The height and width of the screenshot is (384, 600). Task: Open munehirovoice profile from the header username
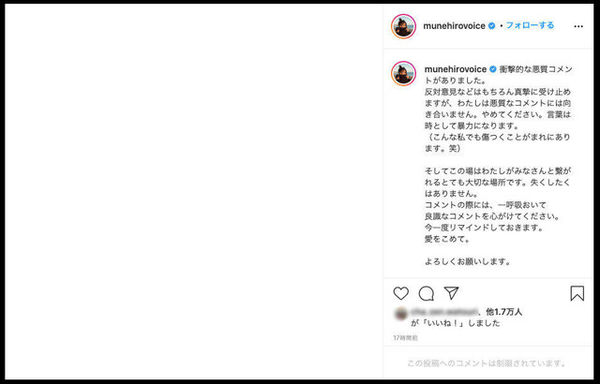[x=454, y=26]
